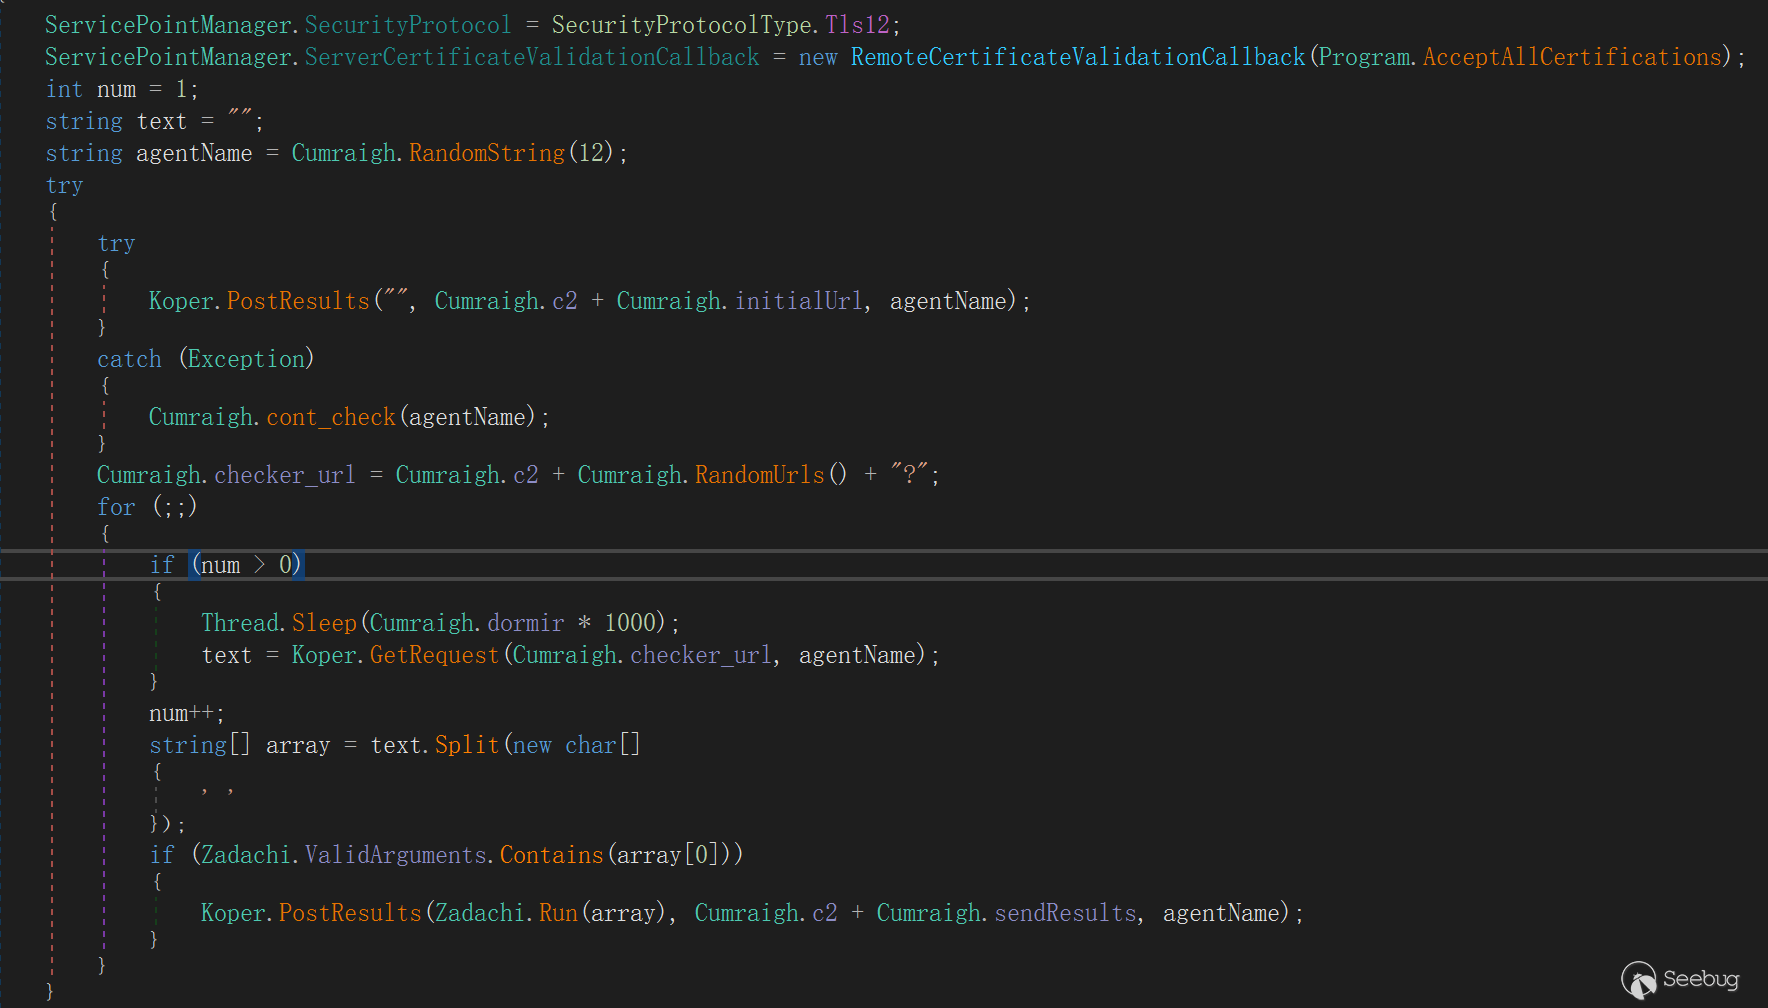Click the int keyword declaring num
The width and height of the screenshot is (1768, 1008).
coord(65,89)
